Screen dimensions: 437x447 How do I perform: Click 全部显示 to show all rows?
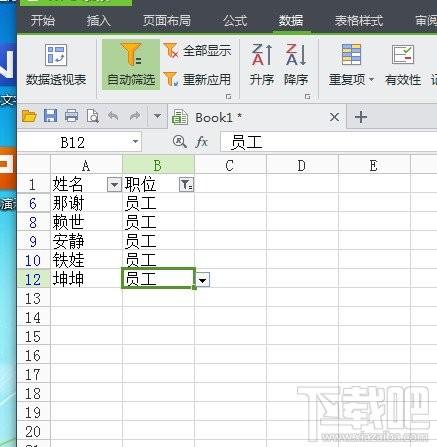pyautogui.click(x=197, y=51)
